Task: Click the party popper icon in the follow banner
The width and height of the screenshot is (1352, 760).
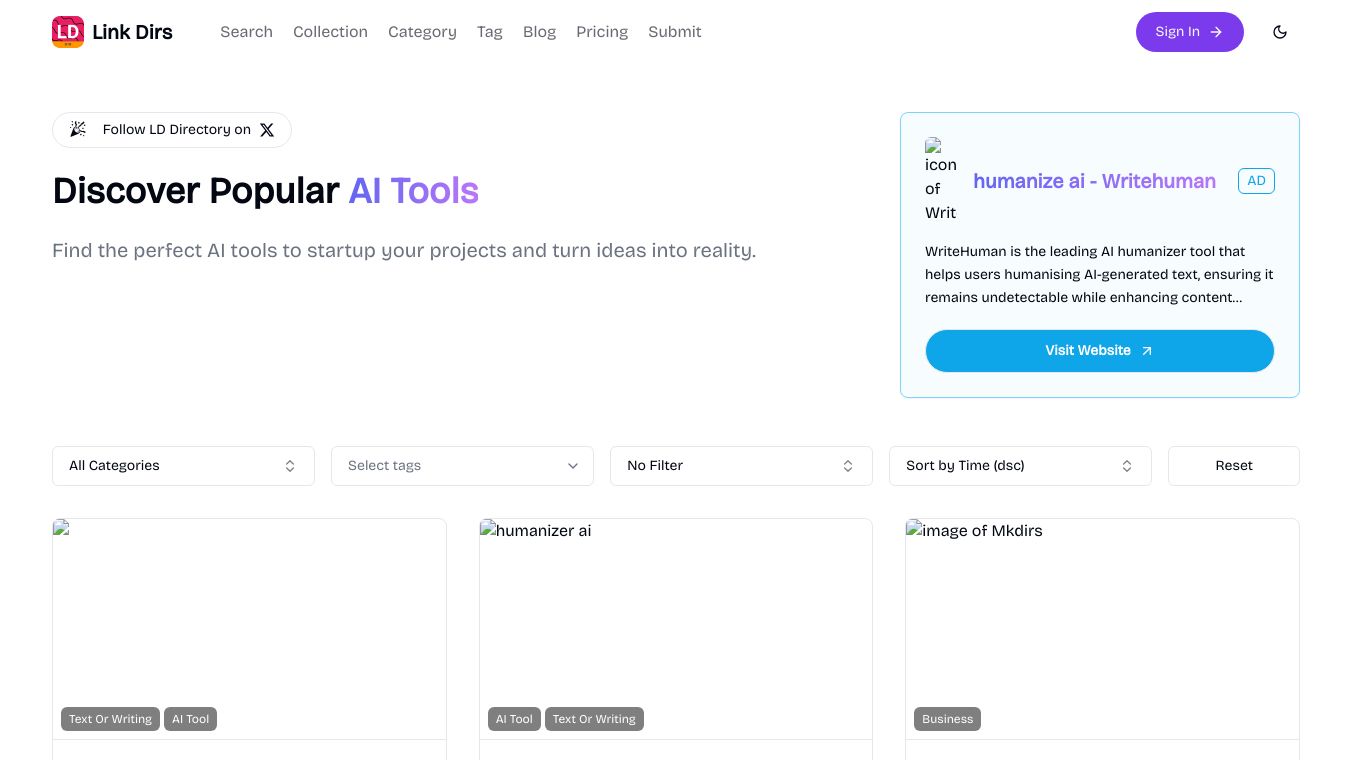Action: pos(78,130)
